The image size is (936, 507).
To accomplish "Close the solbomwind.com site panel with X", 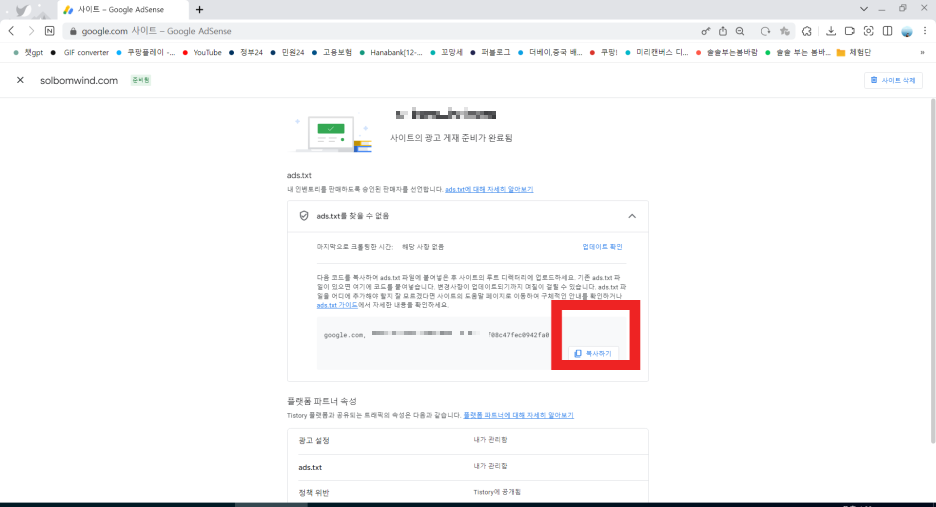I will pos(20,80).
